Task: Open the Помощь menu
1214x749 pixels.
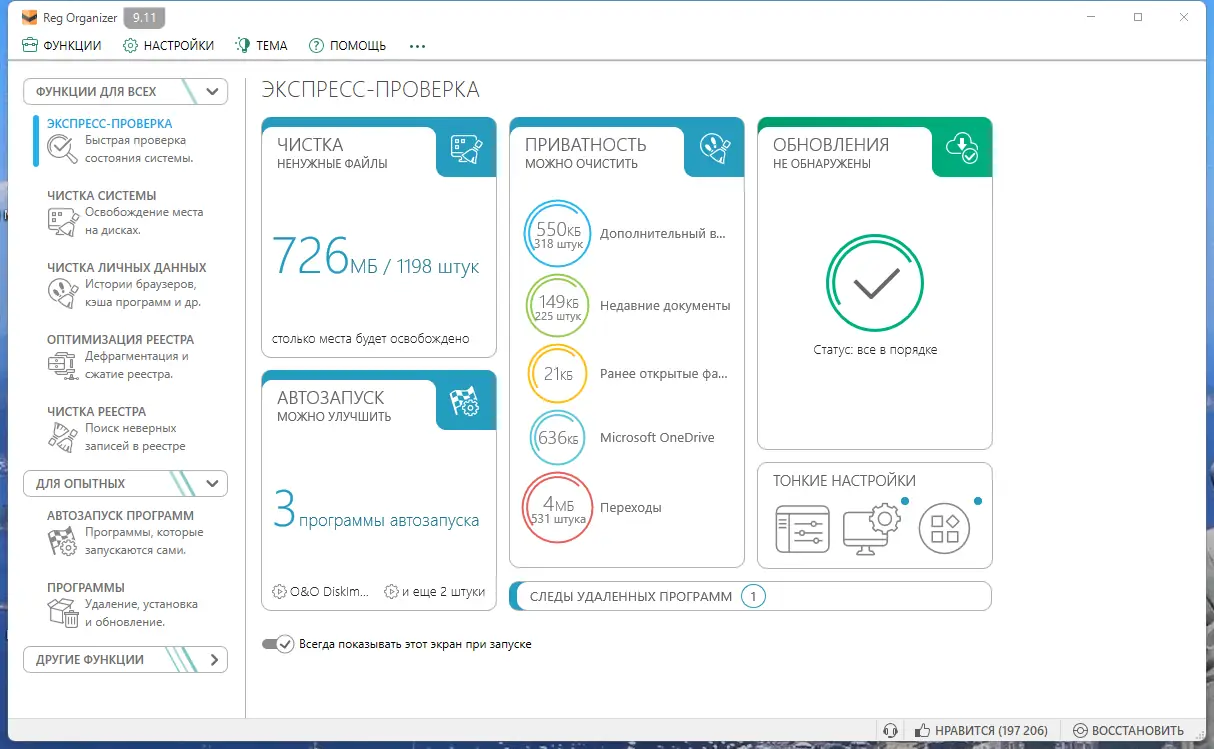Action: point(347,45)
